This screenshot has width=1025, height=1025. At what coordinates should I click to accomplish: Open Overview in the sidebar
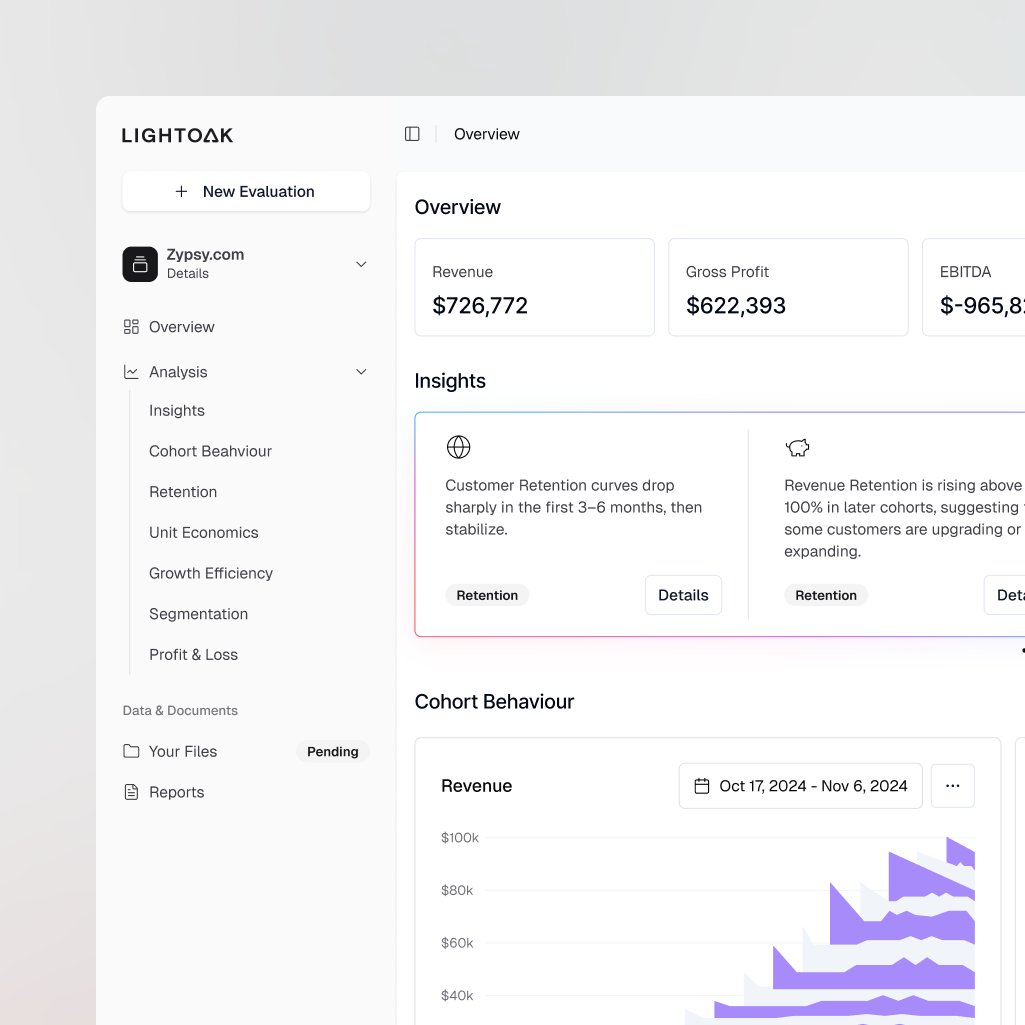[x=181, y=327]
